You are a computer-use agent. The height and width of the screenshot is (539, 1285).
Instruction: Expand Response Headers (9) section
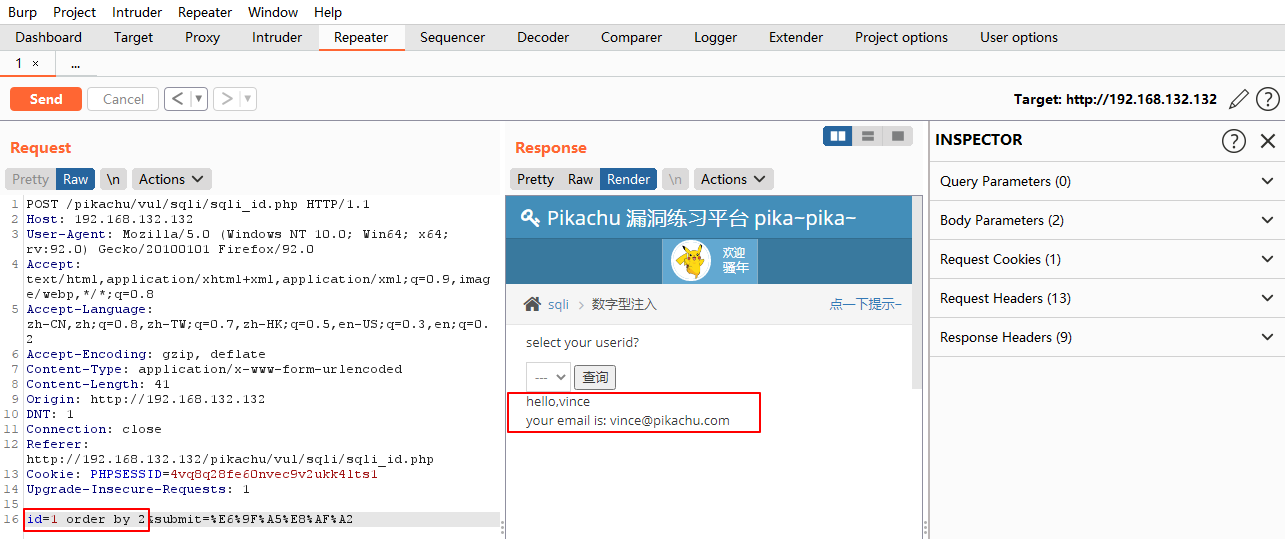[1107, 337]
